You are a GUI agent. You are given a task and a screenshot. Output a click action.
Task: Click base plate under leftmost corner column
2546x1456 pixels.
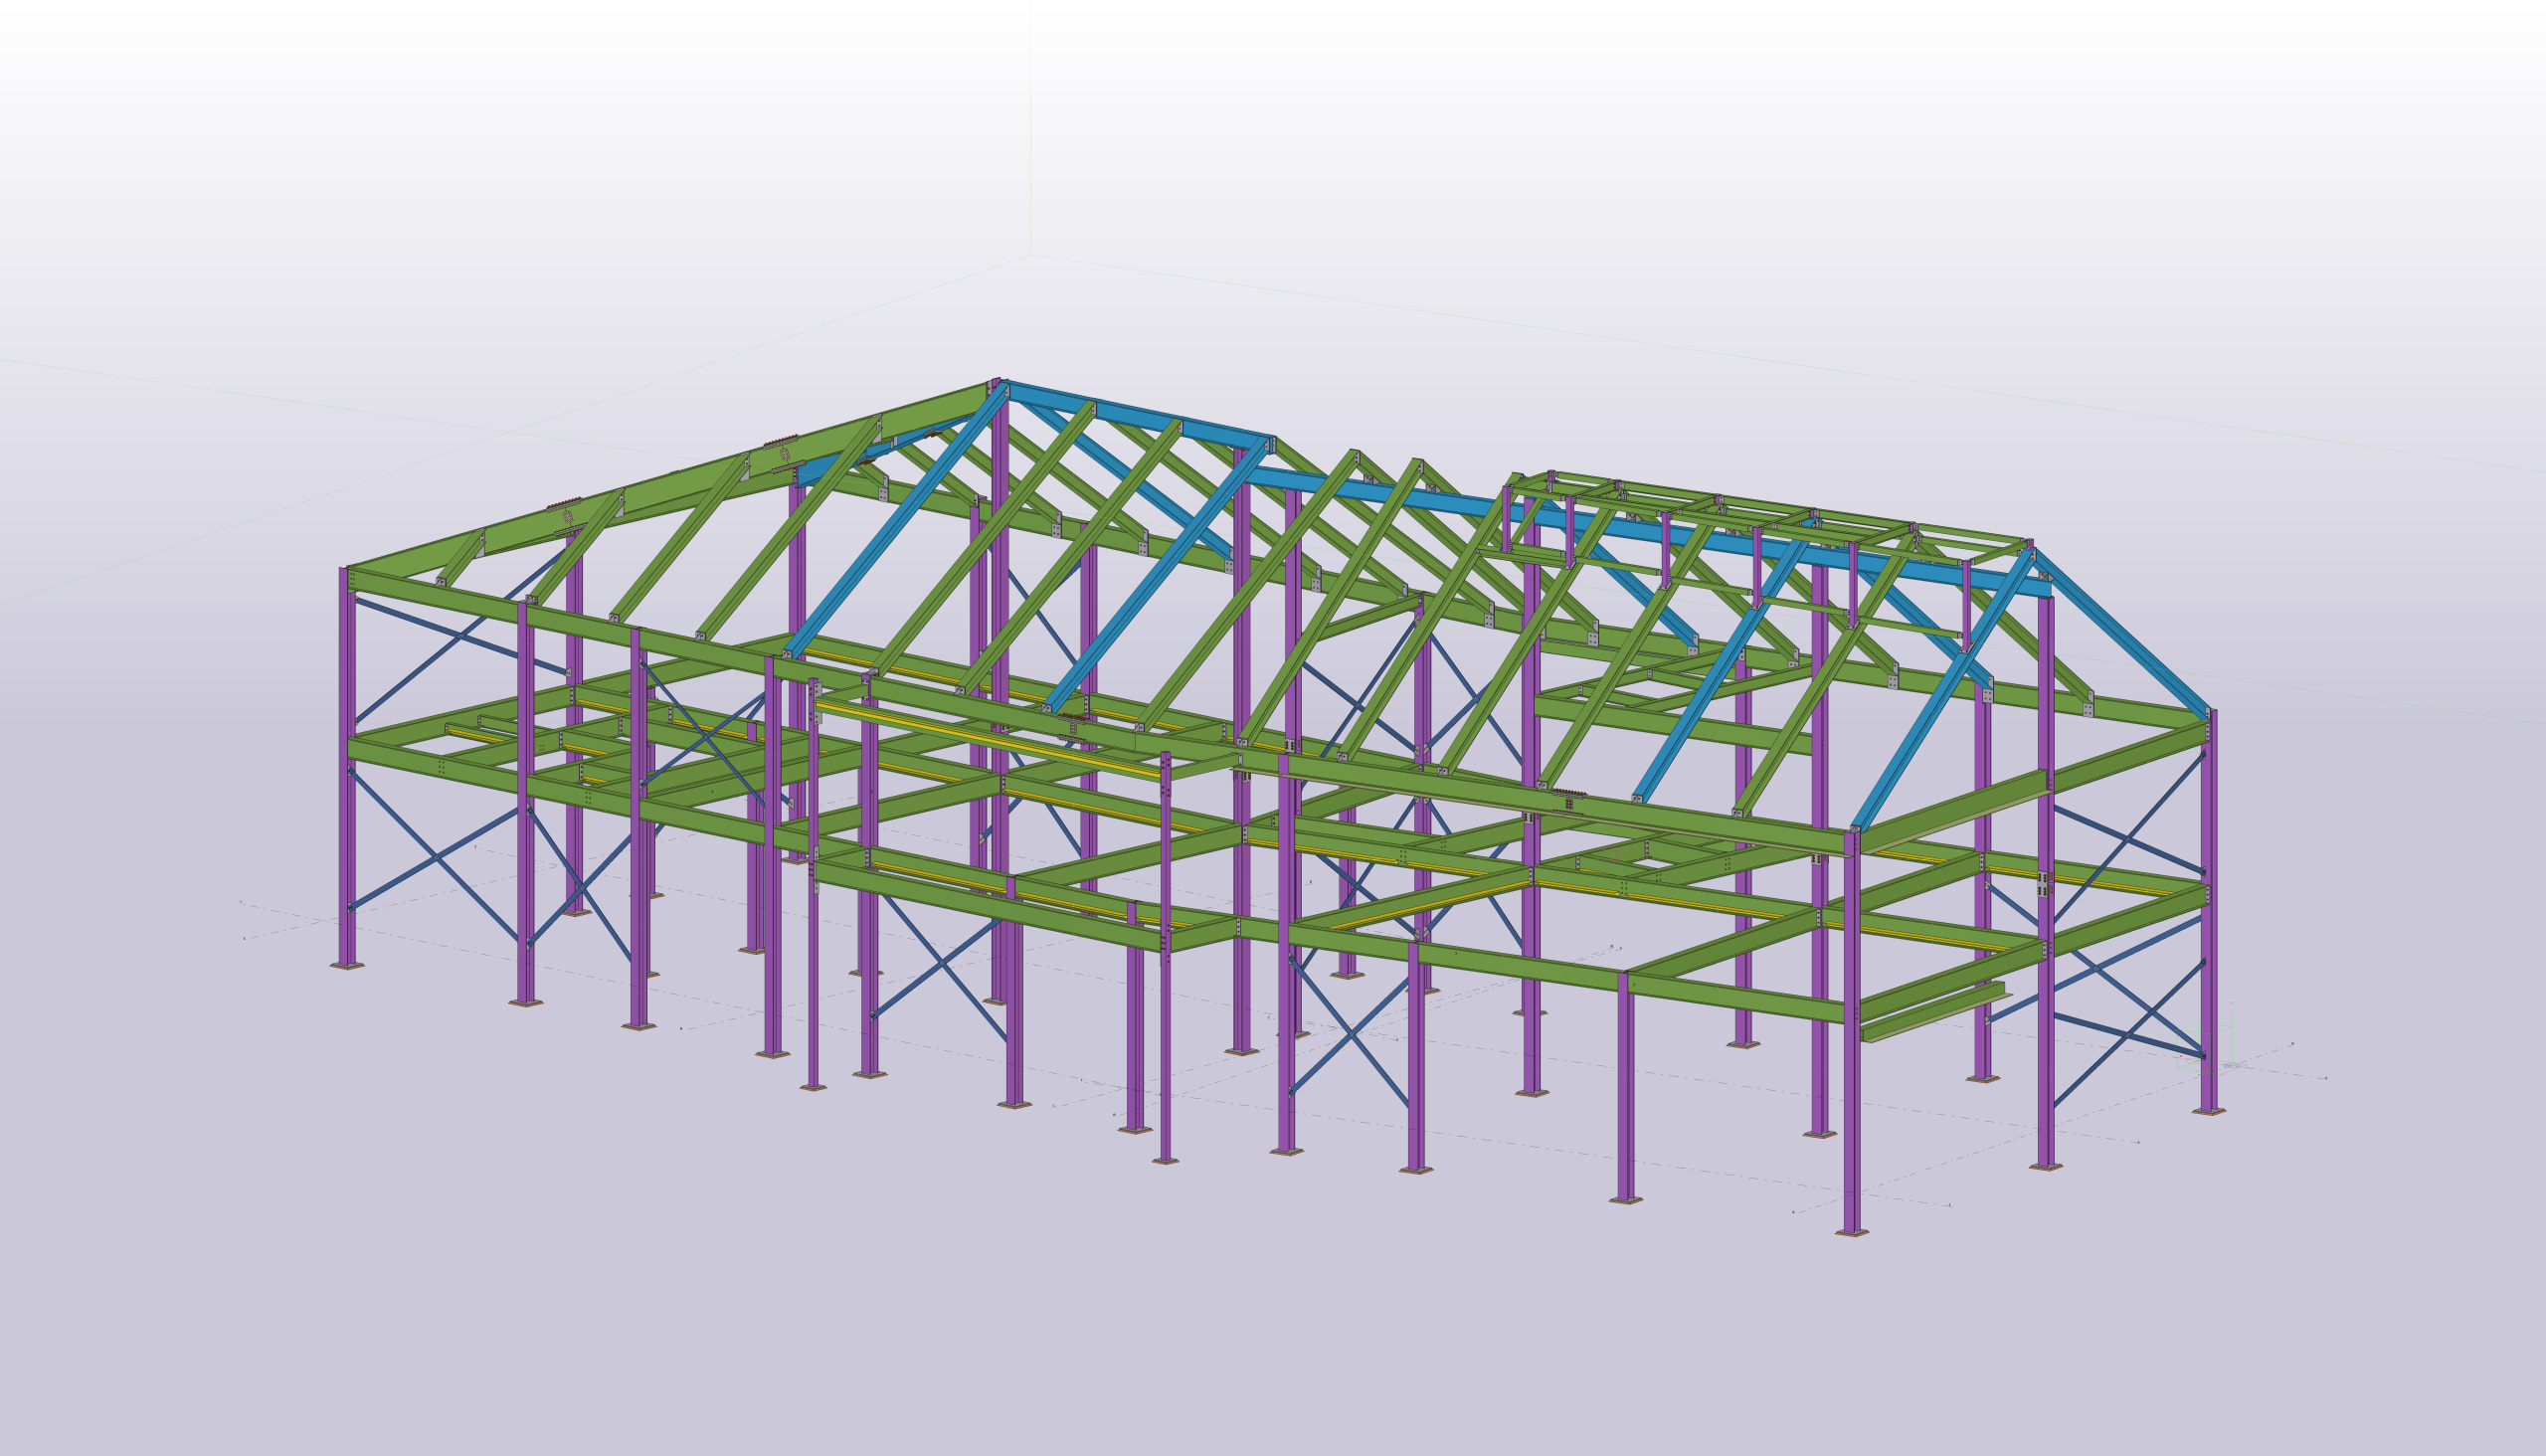(x=347, y=965)
